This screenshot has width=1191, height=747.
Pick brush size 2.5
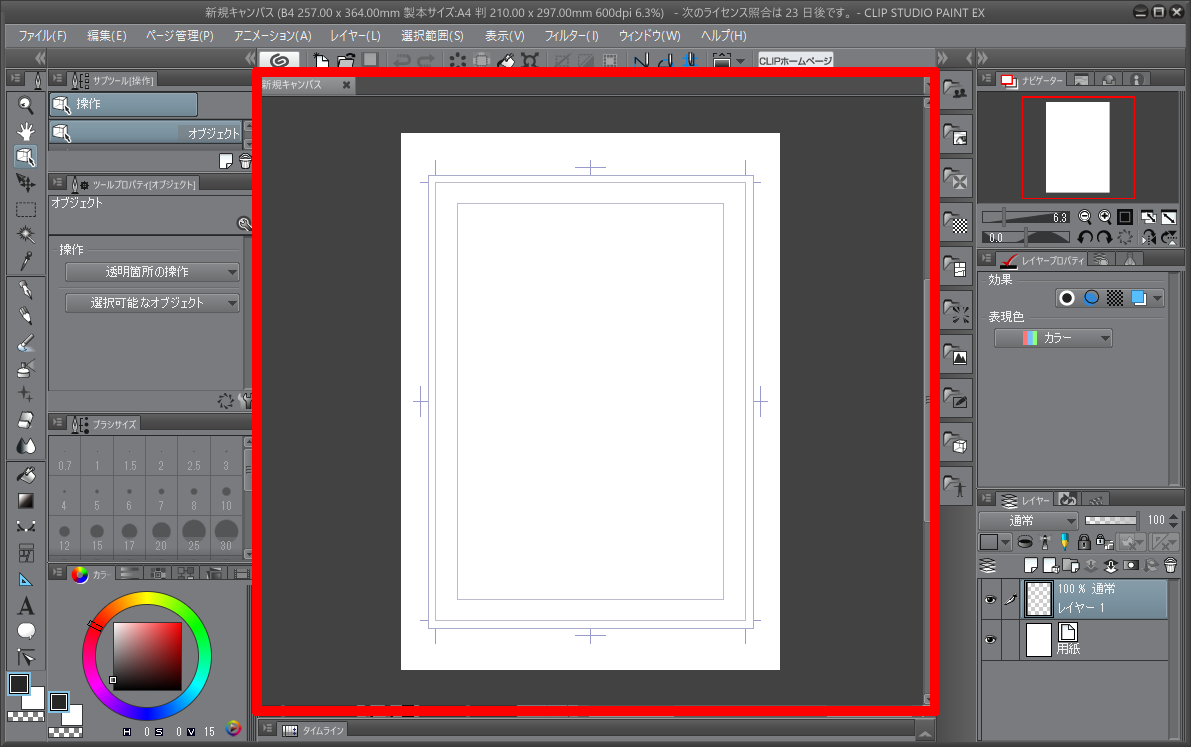click(x=194, y=456)
